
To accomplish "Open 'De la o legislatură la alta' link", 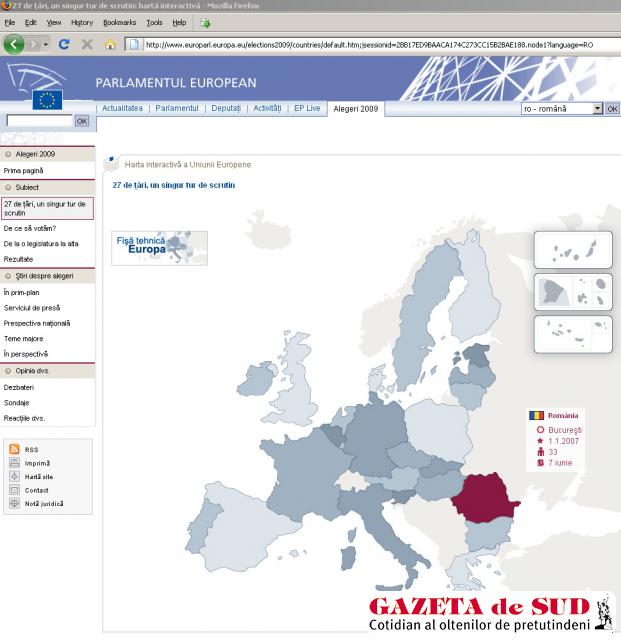I will pyautogui.click(x=41, y=244).
